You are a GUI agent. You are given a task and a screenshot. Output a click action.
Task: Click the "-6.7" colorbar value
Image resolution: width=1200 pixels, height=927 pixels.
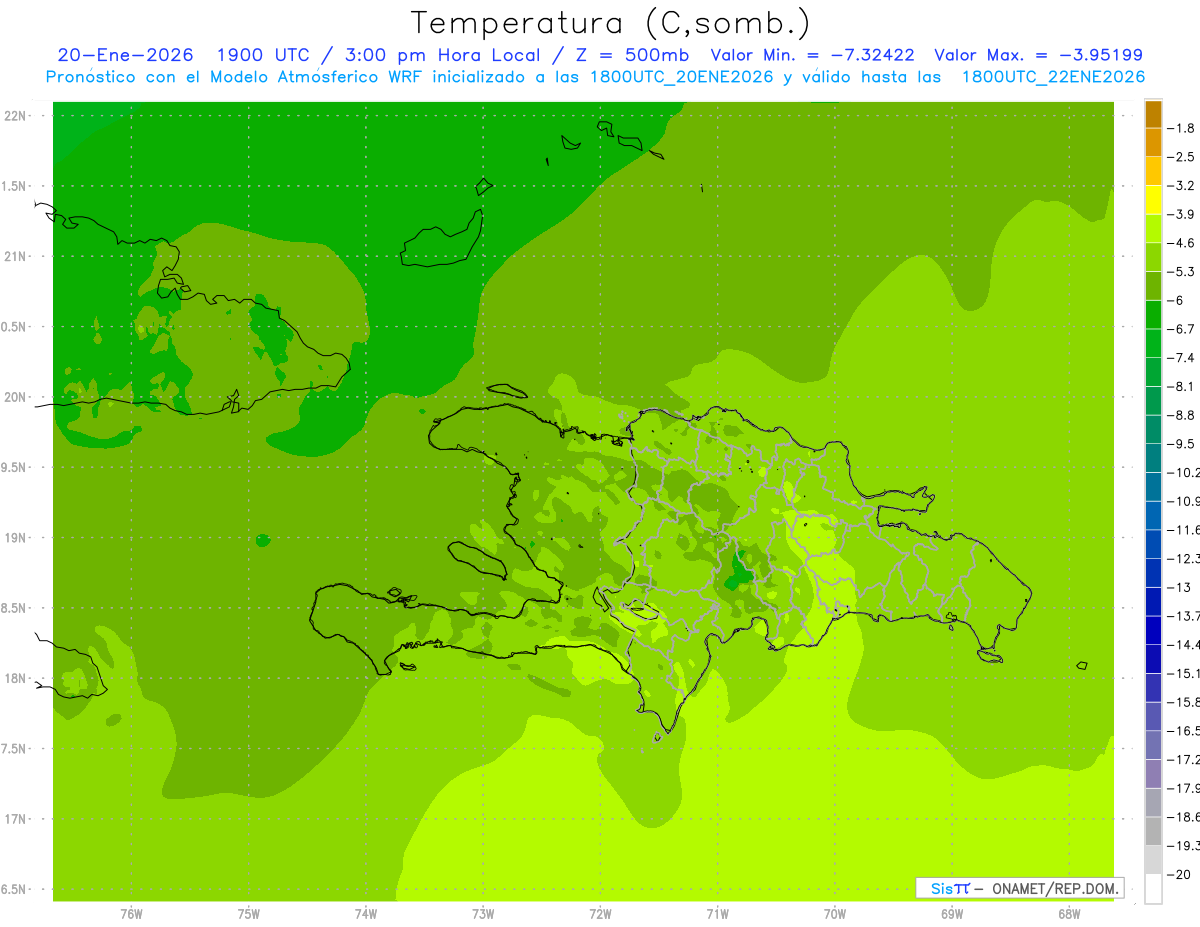click(1181, 329)
